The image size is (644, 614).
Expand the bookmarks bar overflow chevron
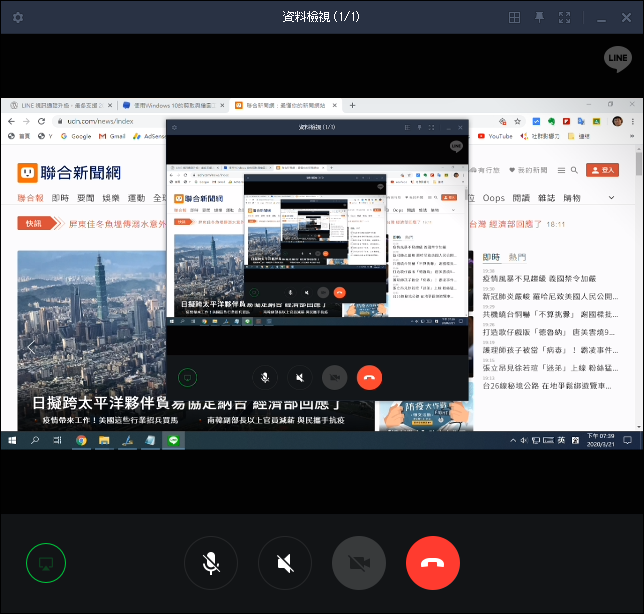click(x=632, y=136)
